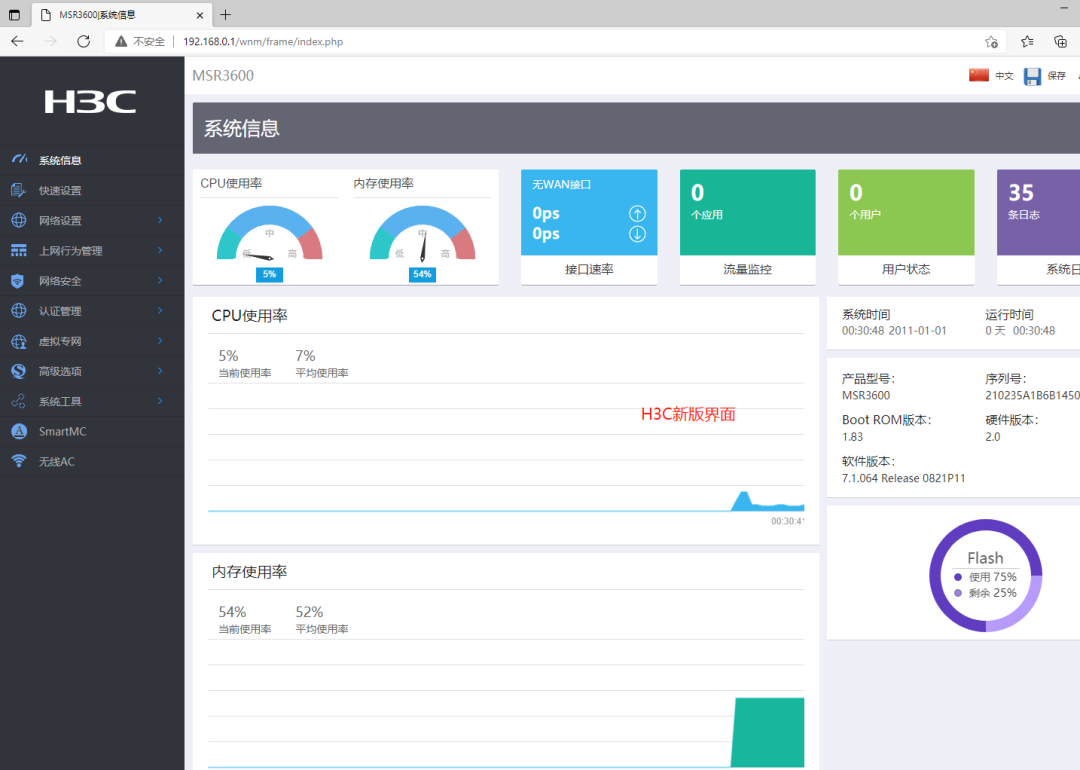This screenshot has width=1080, height=770.
Task: Click the 54% memory gauge badge
Action: (x=422, y=274)
